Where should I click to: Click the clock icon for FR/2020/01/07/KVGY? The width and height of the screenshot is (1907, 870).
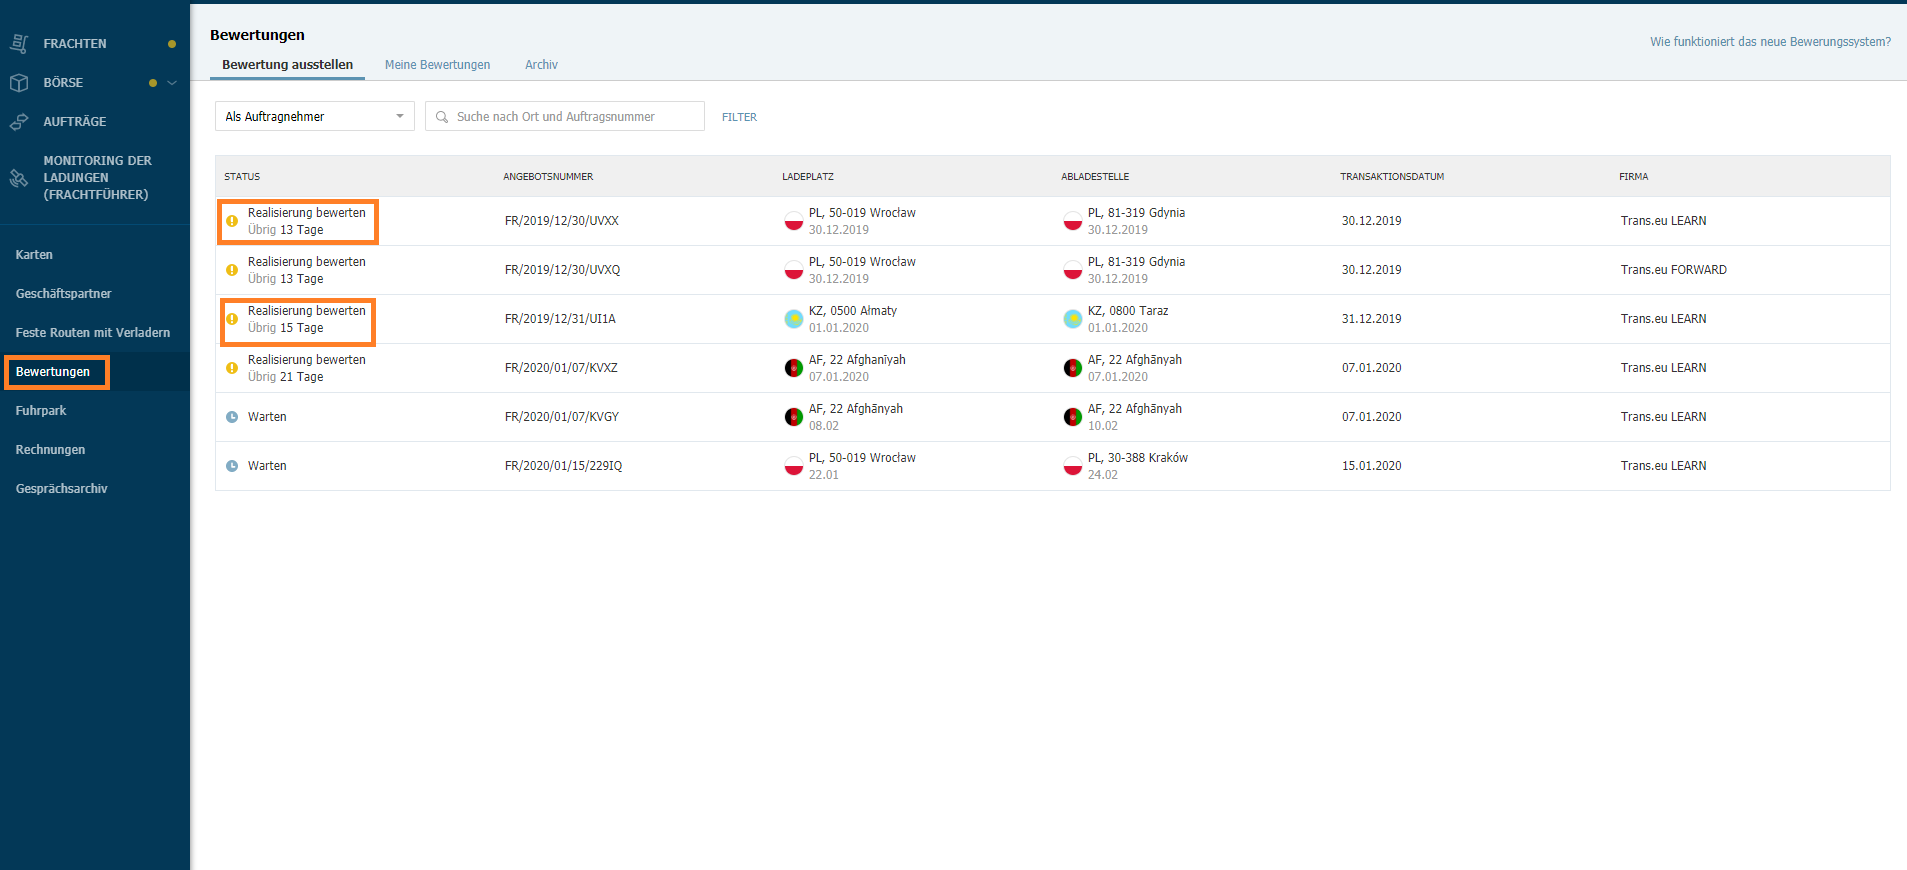[232, 417]
